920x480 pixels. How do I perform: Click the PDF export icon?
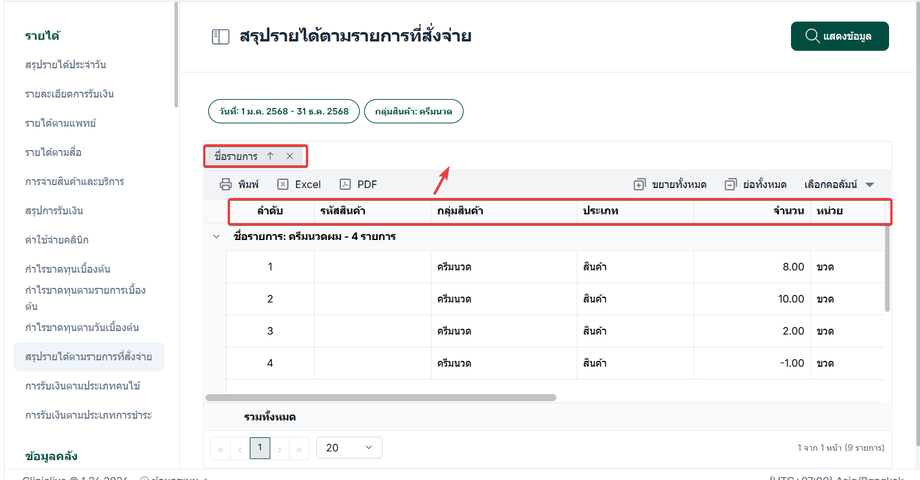click(x=345, y=184)
